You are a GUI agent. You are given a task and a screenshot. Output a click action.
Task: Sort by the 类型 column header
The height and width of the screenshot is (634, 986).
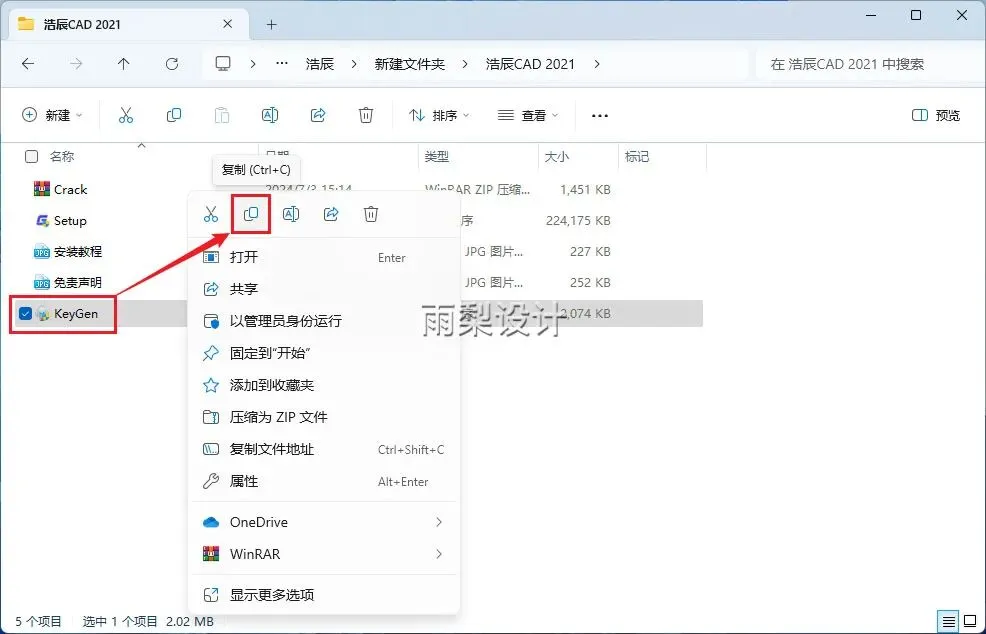[436, 157]
